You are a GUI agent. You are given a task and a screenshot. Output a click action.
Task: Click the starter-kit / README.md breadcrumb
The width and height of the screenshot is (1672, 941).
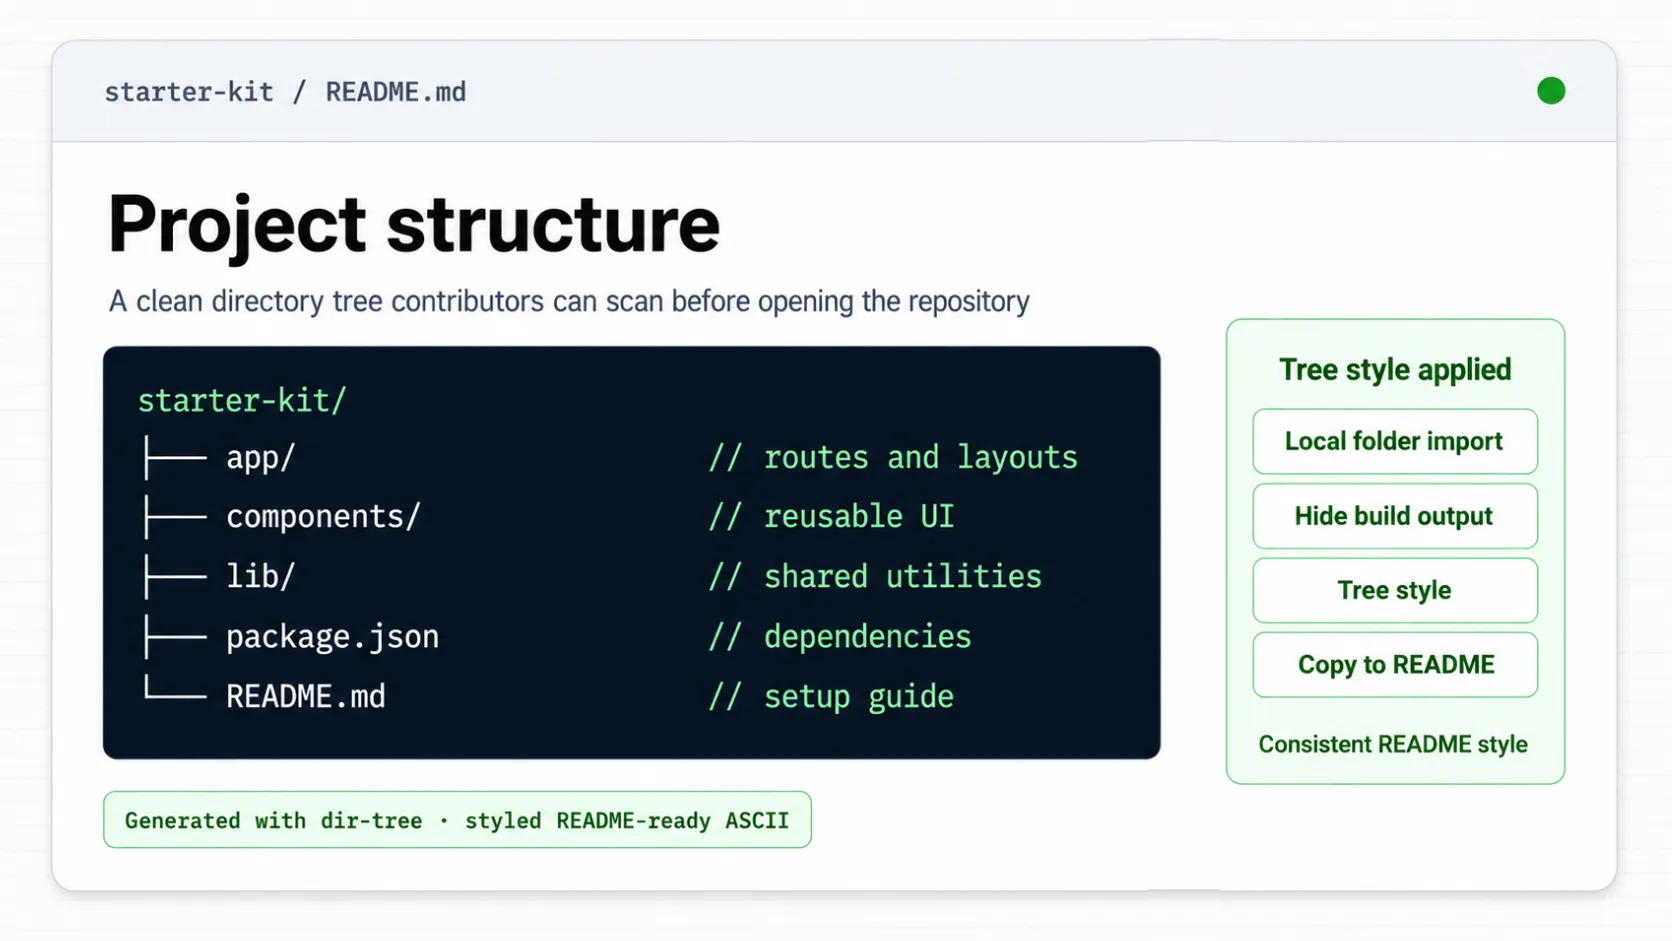click(285, 92)
